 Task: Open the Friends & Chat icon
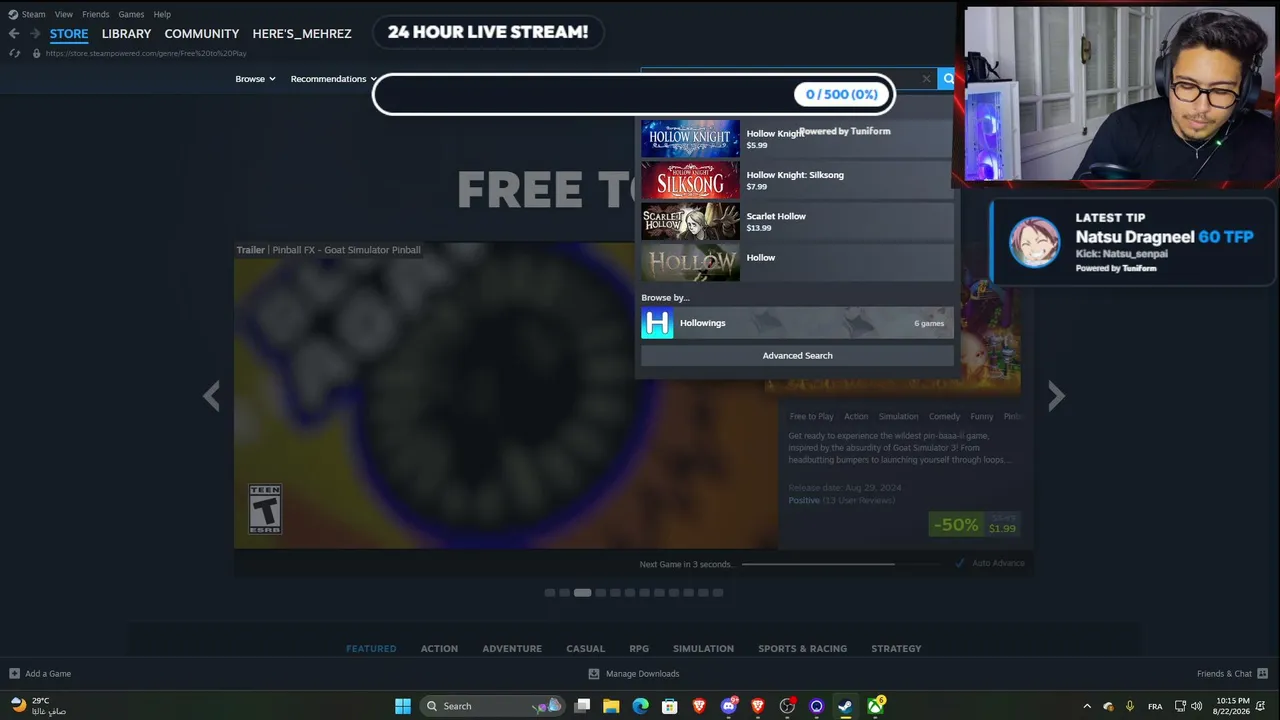pos(1262,674)
